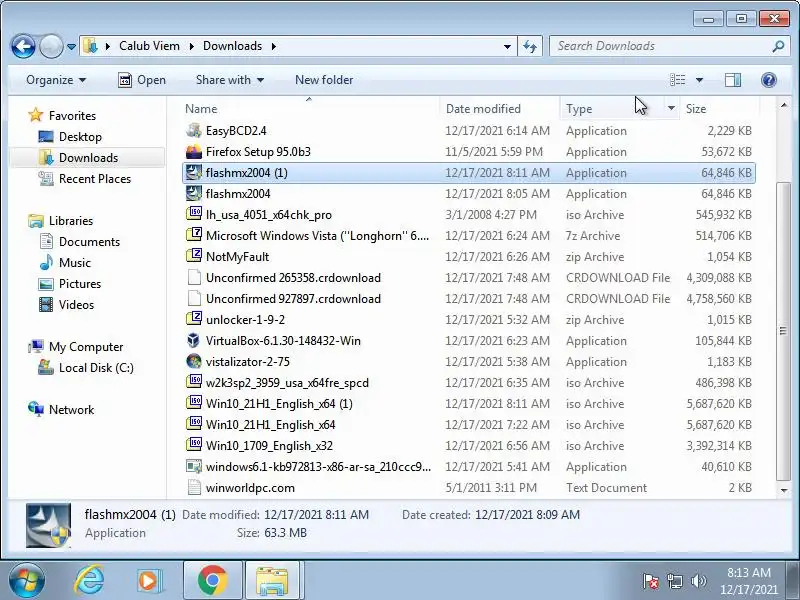Select My Computer in navigation pane

(x=86, y=347)
